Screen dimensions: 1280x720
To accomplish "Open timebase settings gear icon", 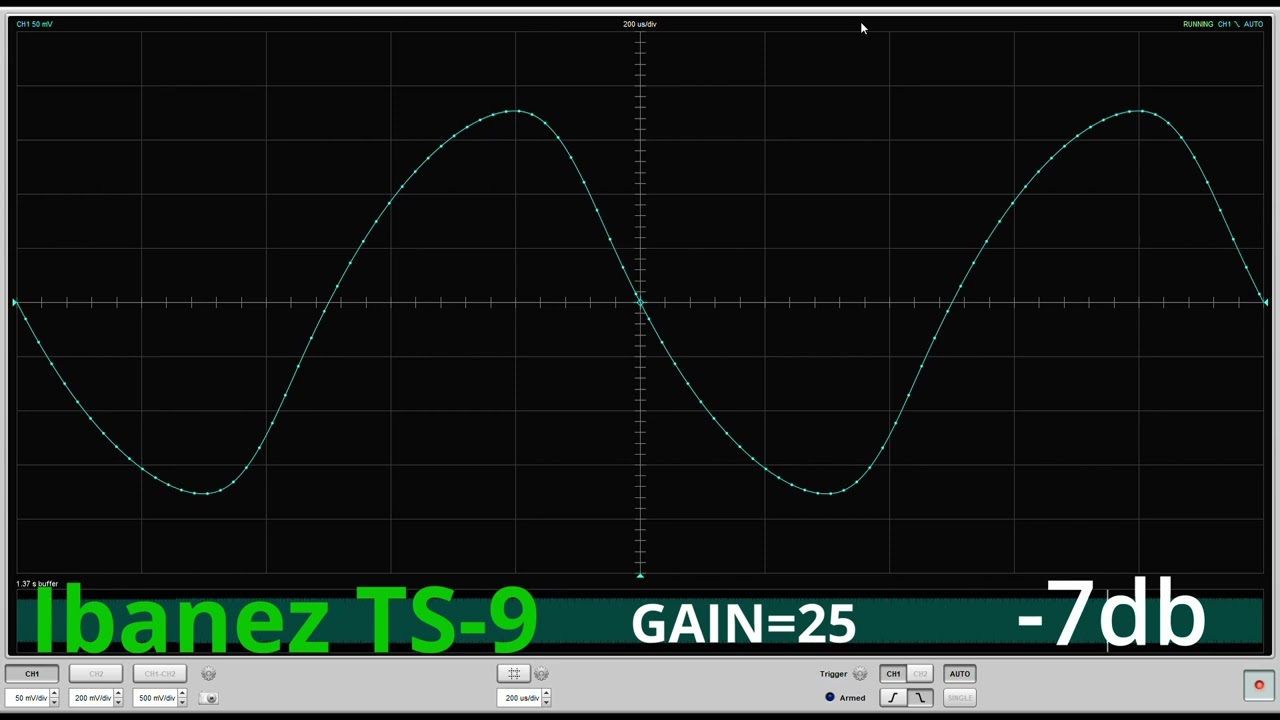I will (x=542, y=674).
